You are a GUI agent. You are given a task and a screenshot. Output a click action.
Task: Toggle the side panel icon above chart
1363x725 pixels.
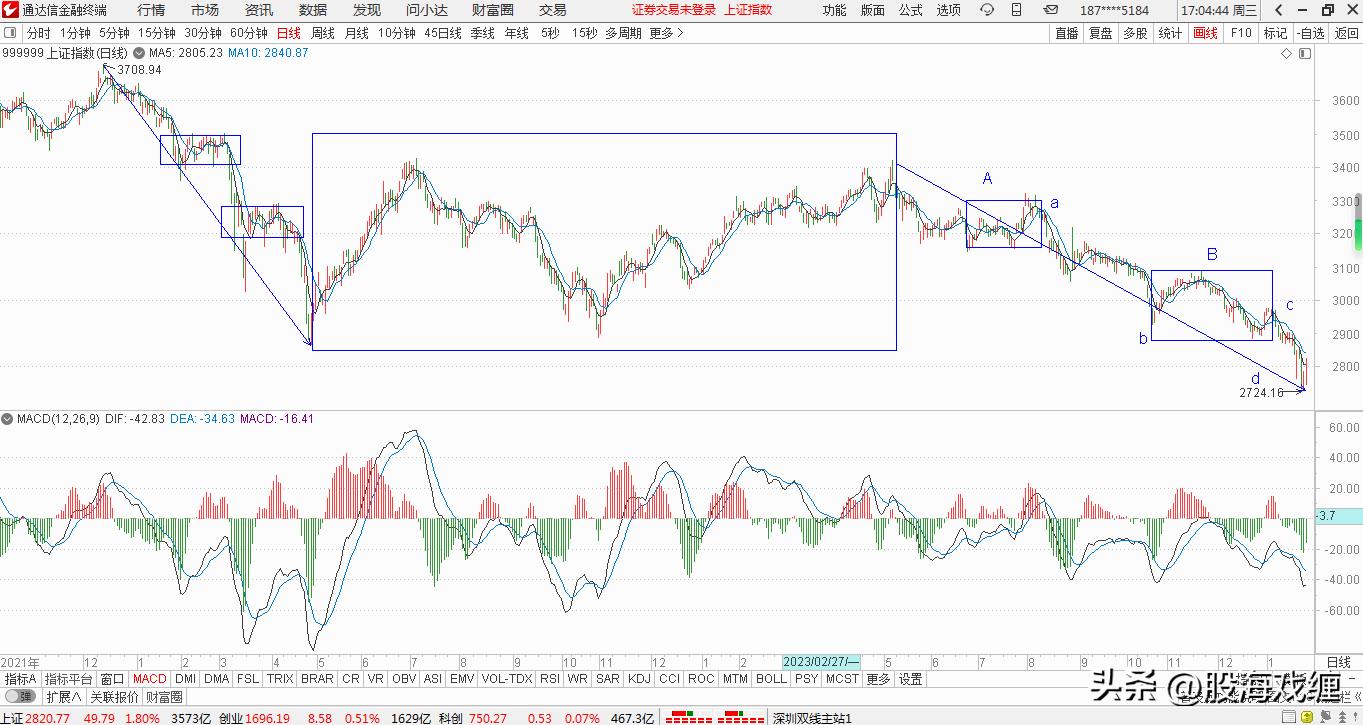tap(1304, 53)
